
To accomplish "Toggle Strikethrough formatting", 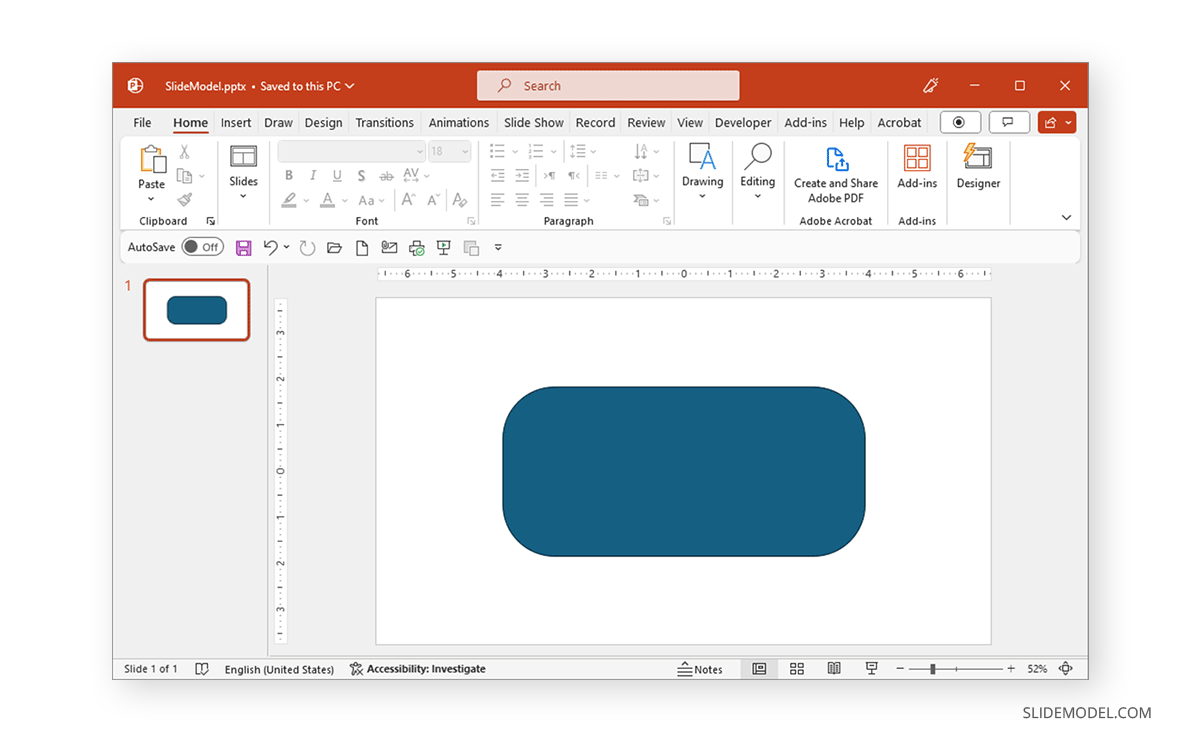I will pos(386,175).
